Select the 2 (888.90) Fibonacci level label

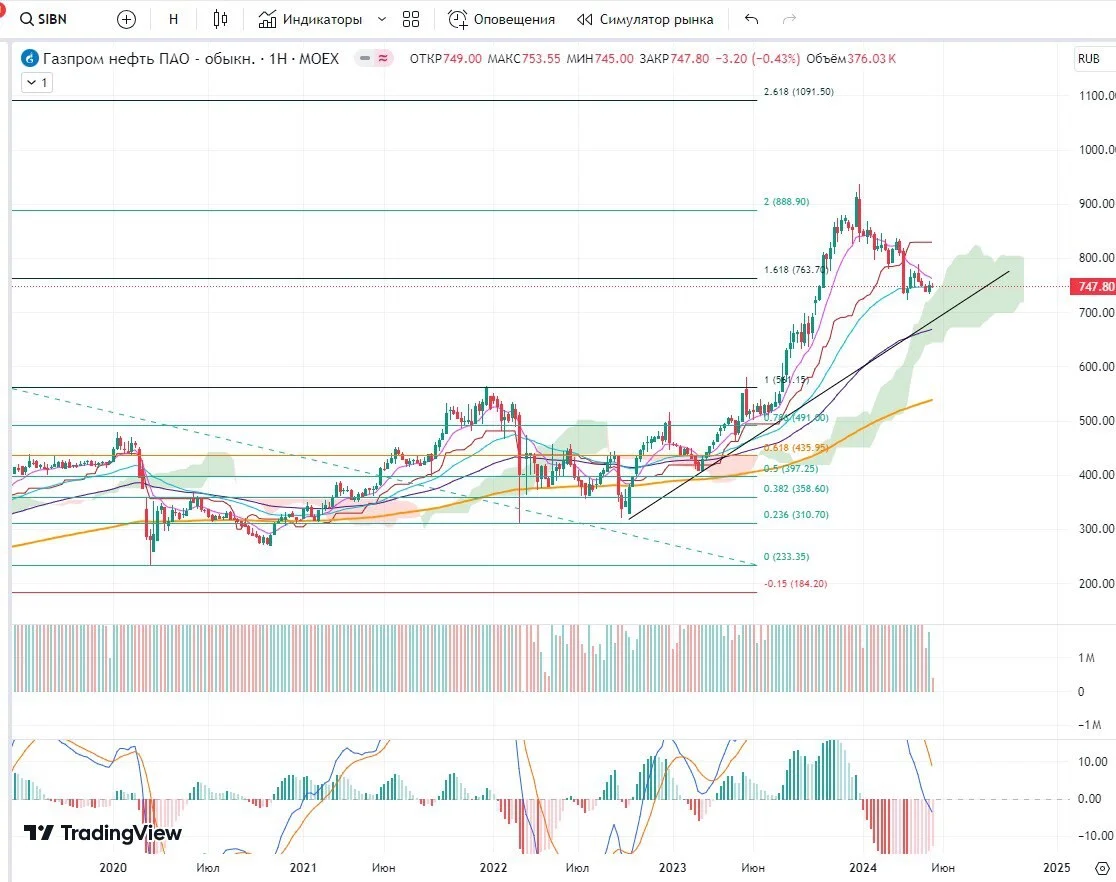pyautogui.click(x=786, y=201)
